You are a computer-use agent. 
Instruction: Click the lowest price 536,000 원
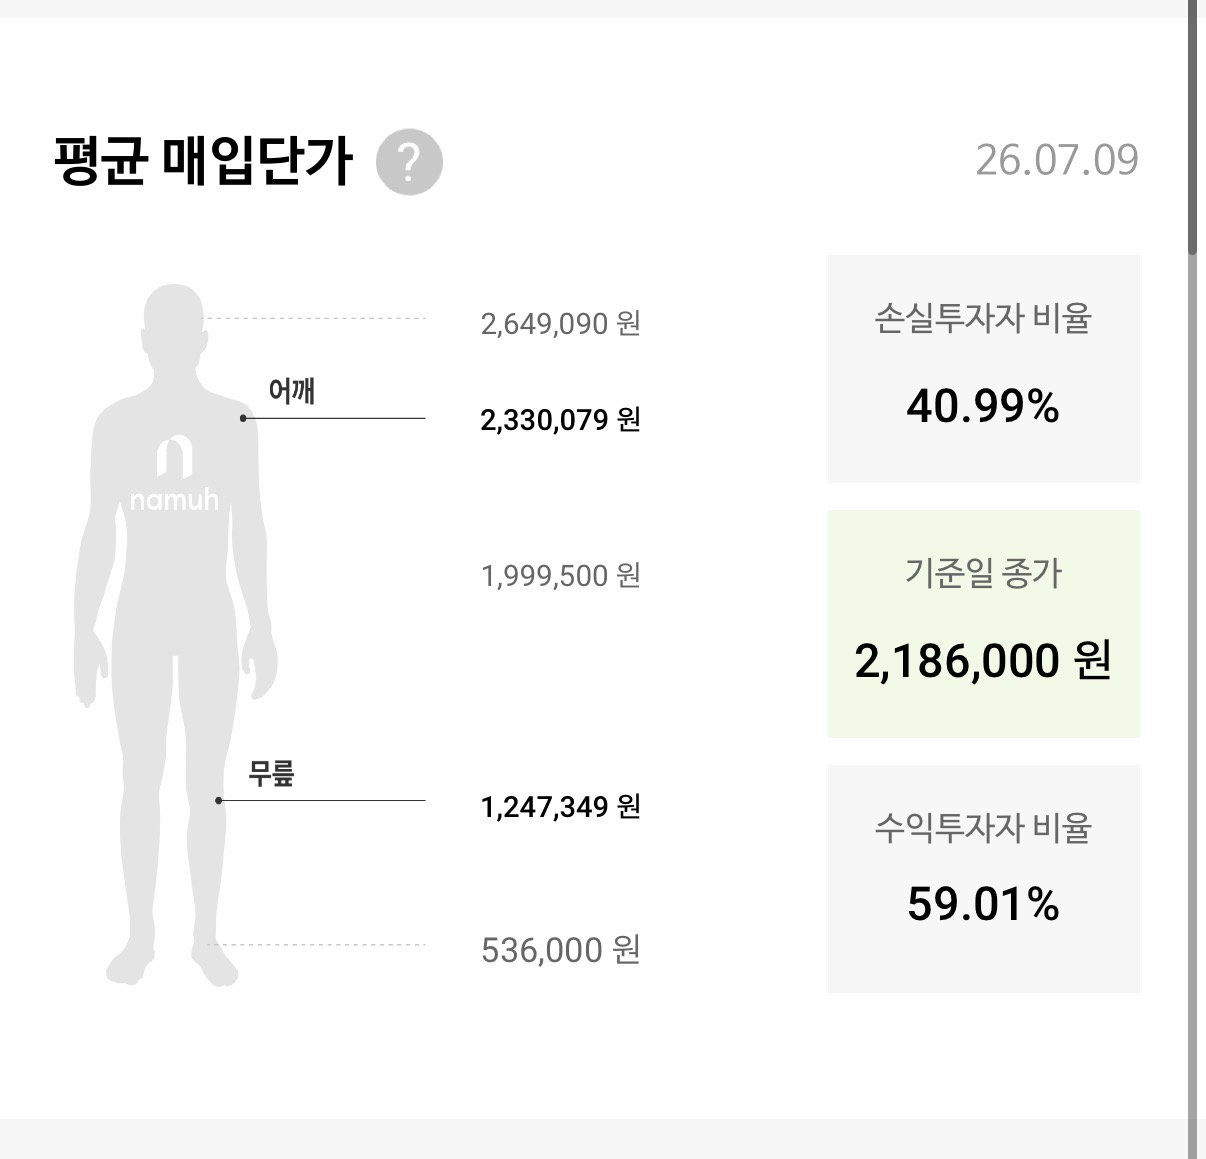click(560, 950)
